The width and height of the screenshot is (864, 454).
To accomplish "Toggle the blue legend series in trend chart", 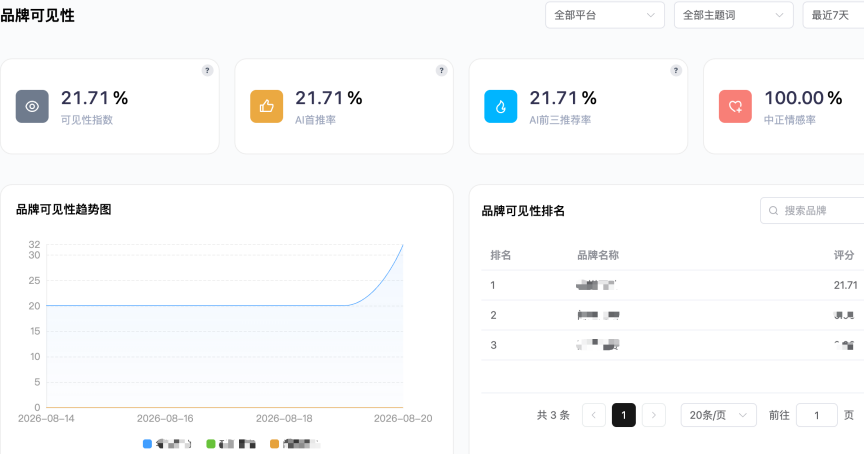I will pos(167,444).
